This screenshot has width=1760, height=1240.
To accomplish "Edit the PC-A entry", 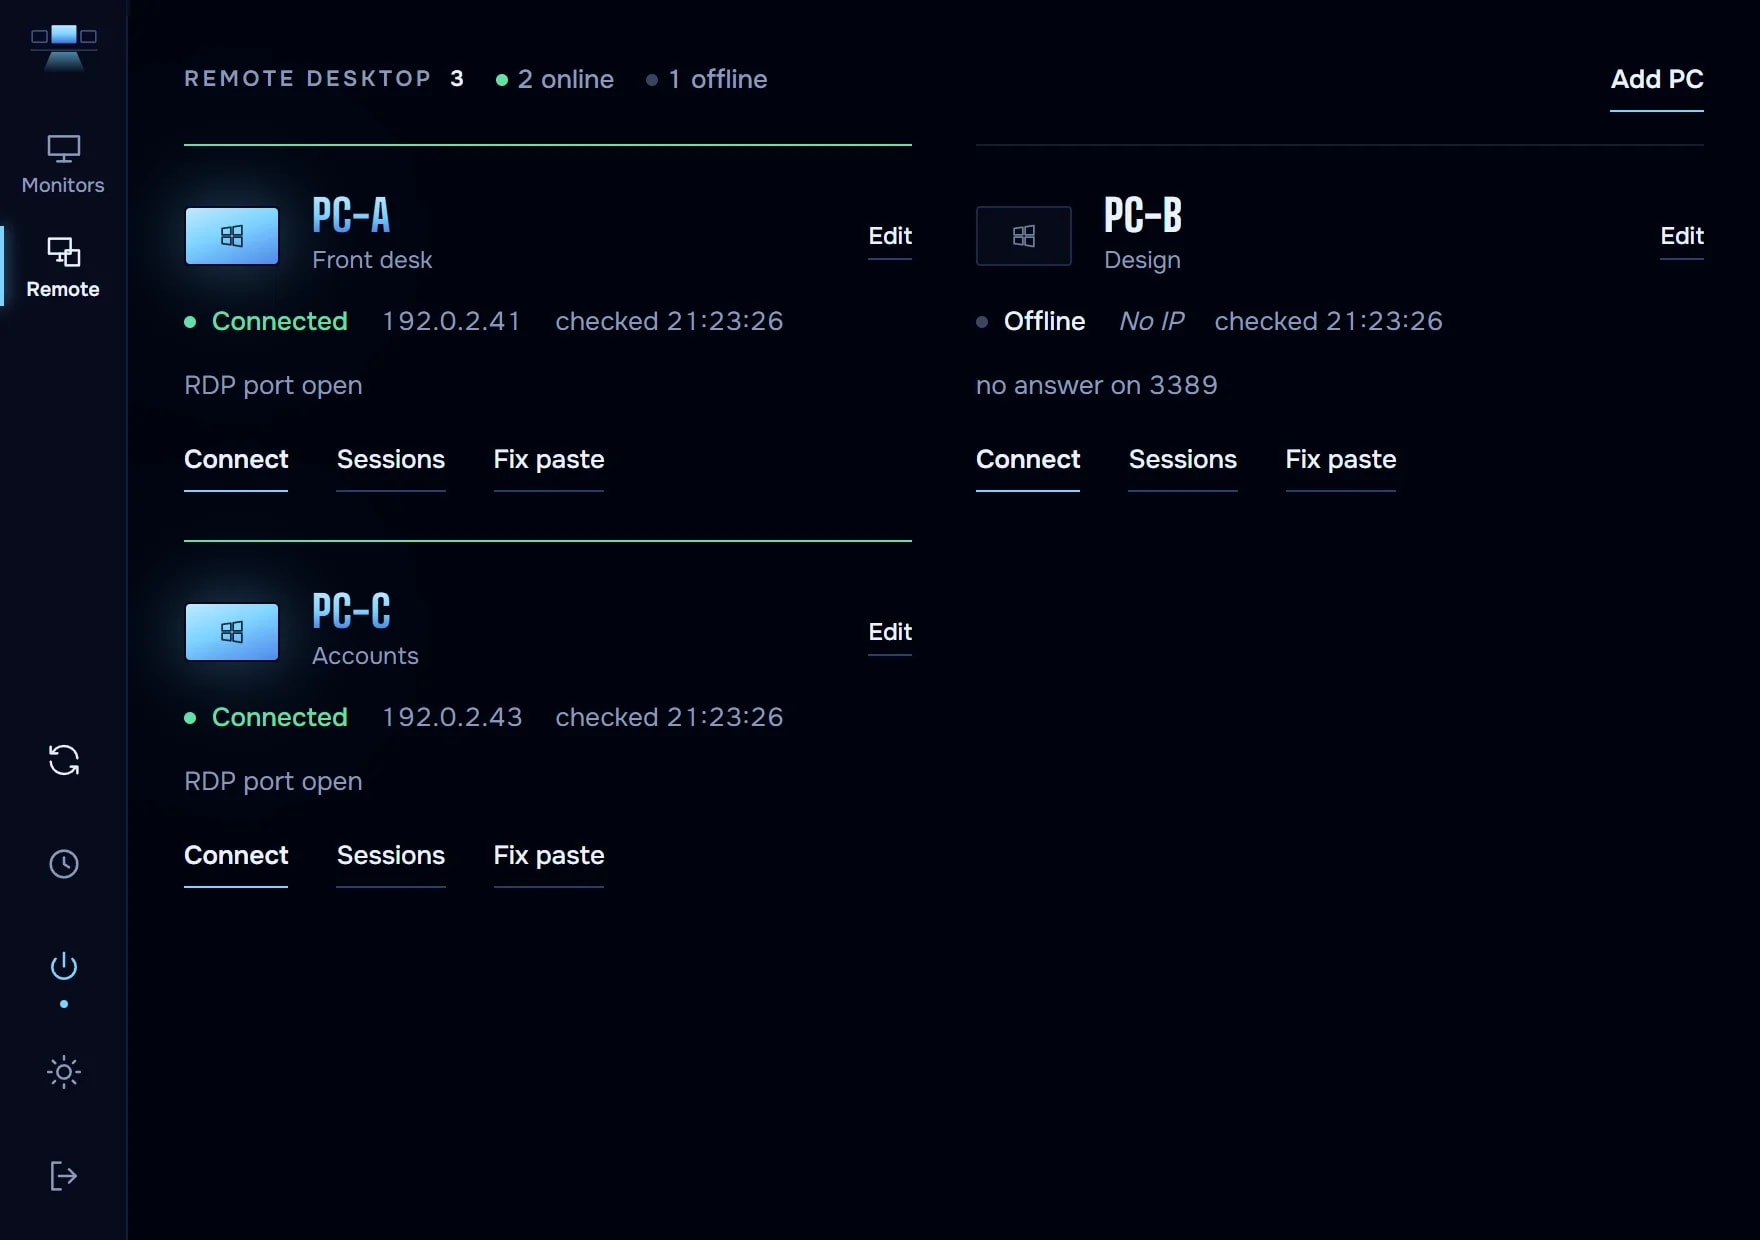I will (x=890, y=237).
